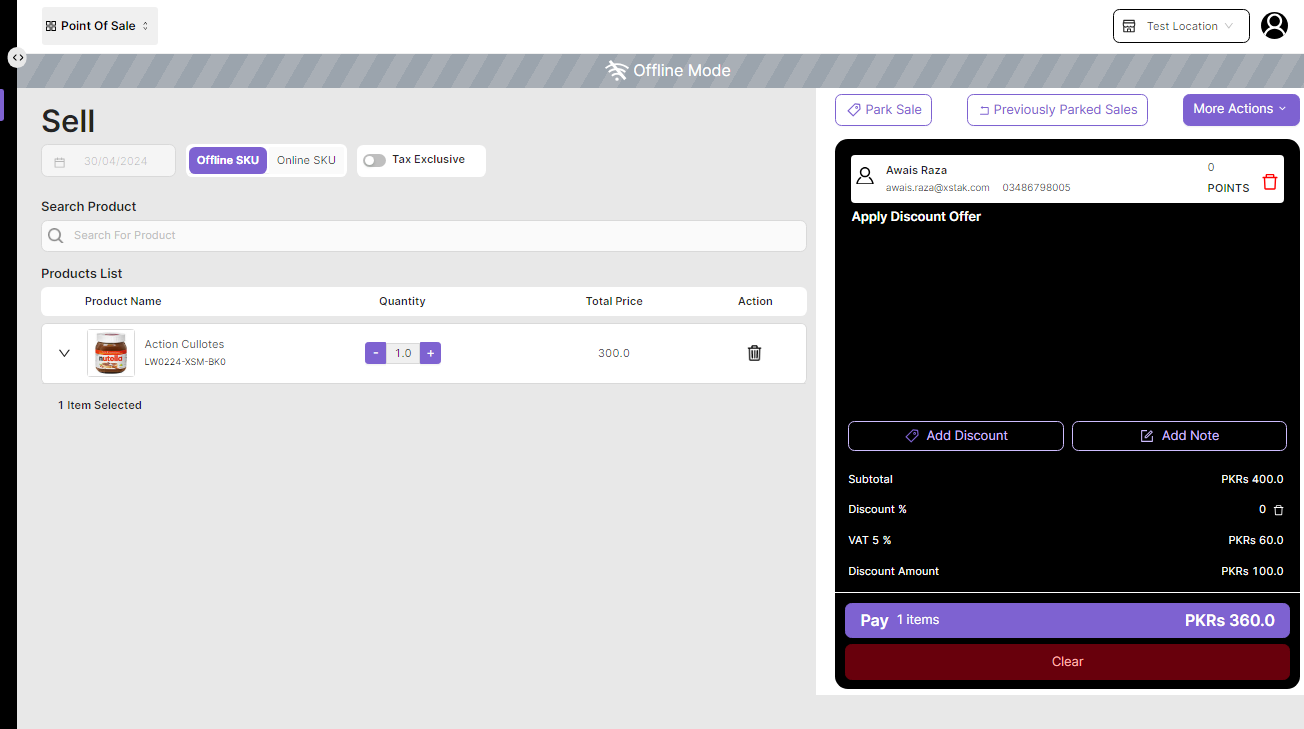
Task: Open the Test Location selector
Action: [x=1180, y=26]
